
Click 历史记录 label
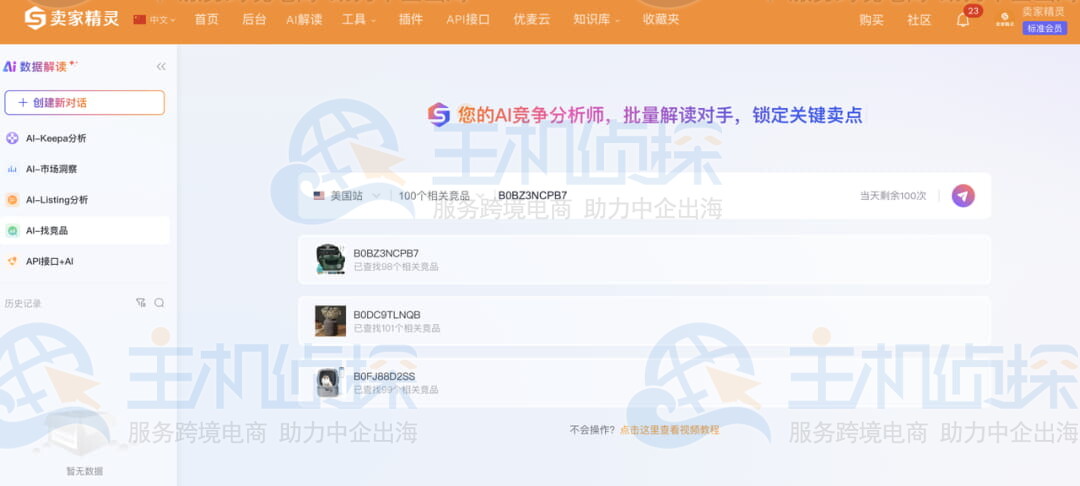[23, 303]
